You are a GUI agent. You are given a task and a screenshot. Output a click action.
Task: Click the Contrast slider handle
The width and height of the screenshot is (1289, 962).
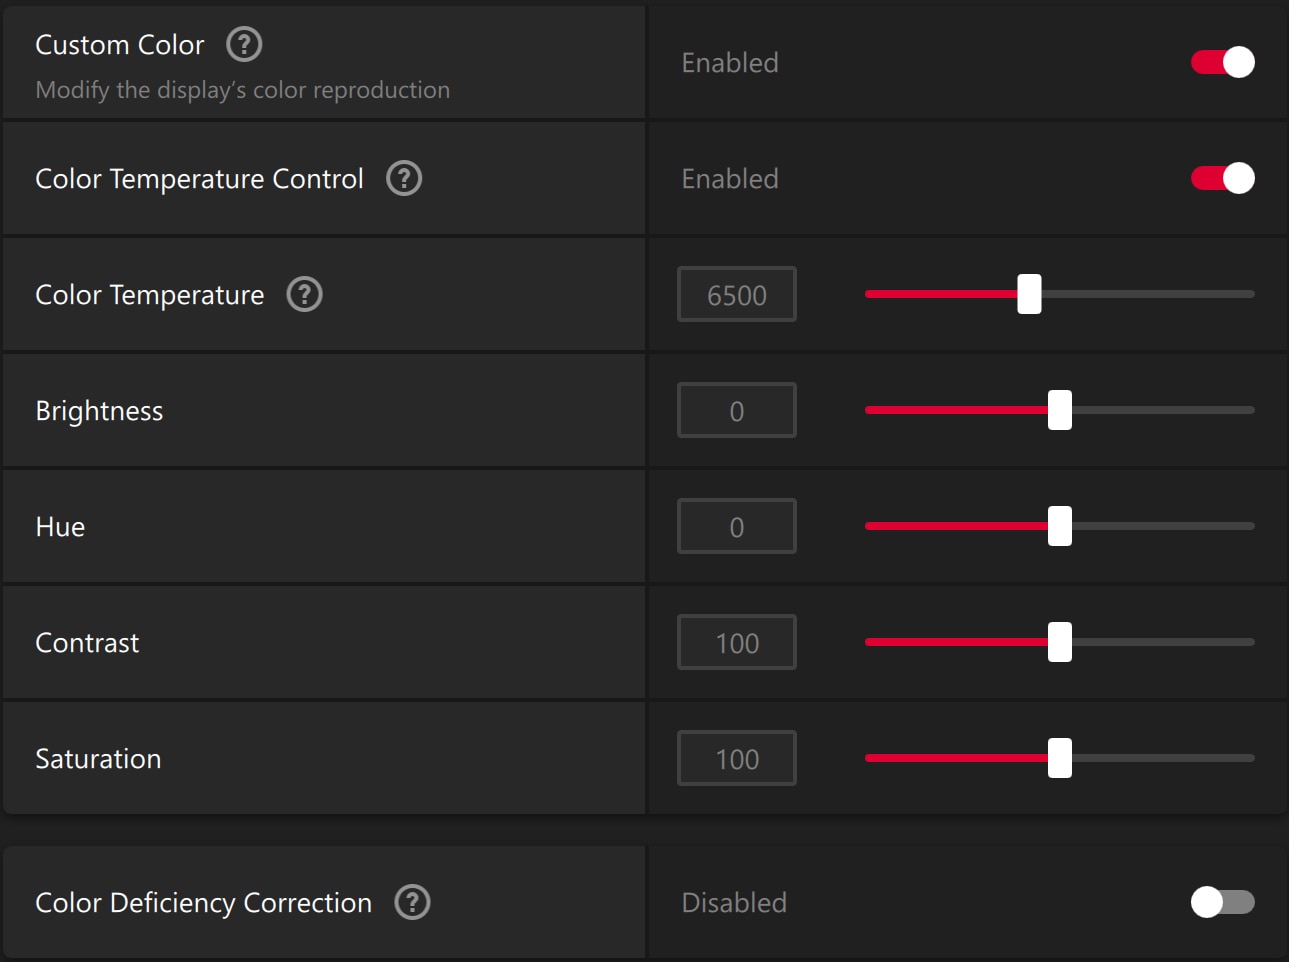1060,642
